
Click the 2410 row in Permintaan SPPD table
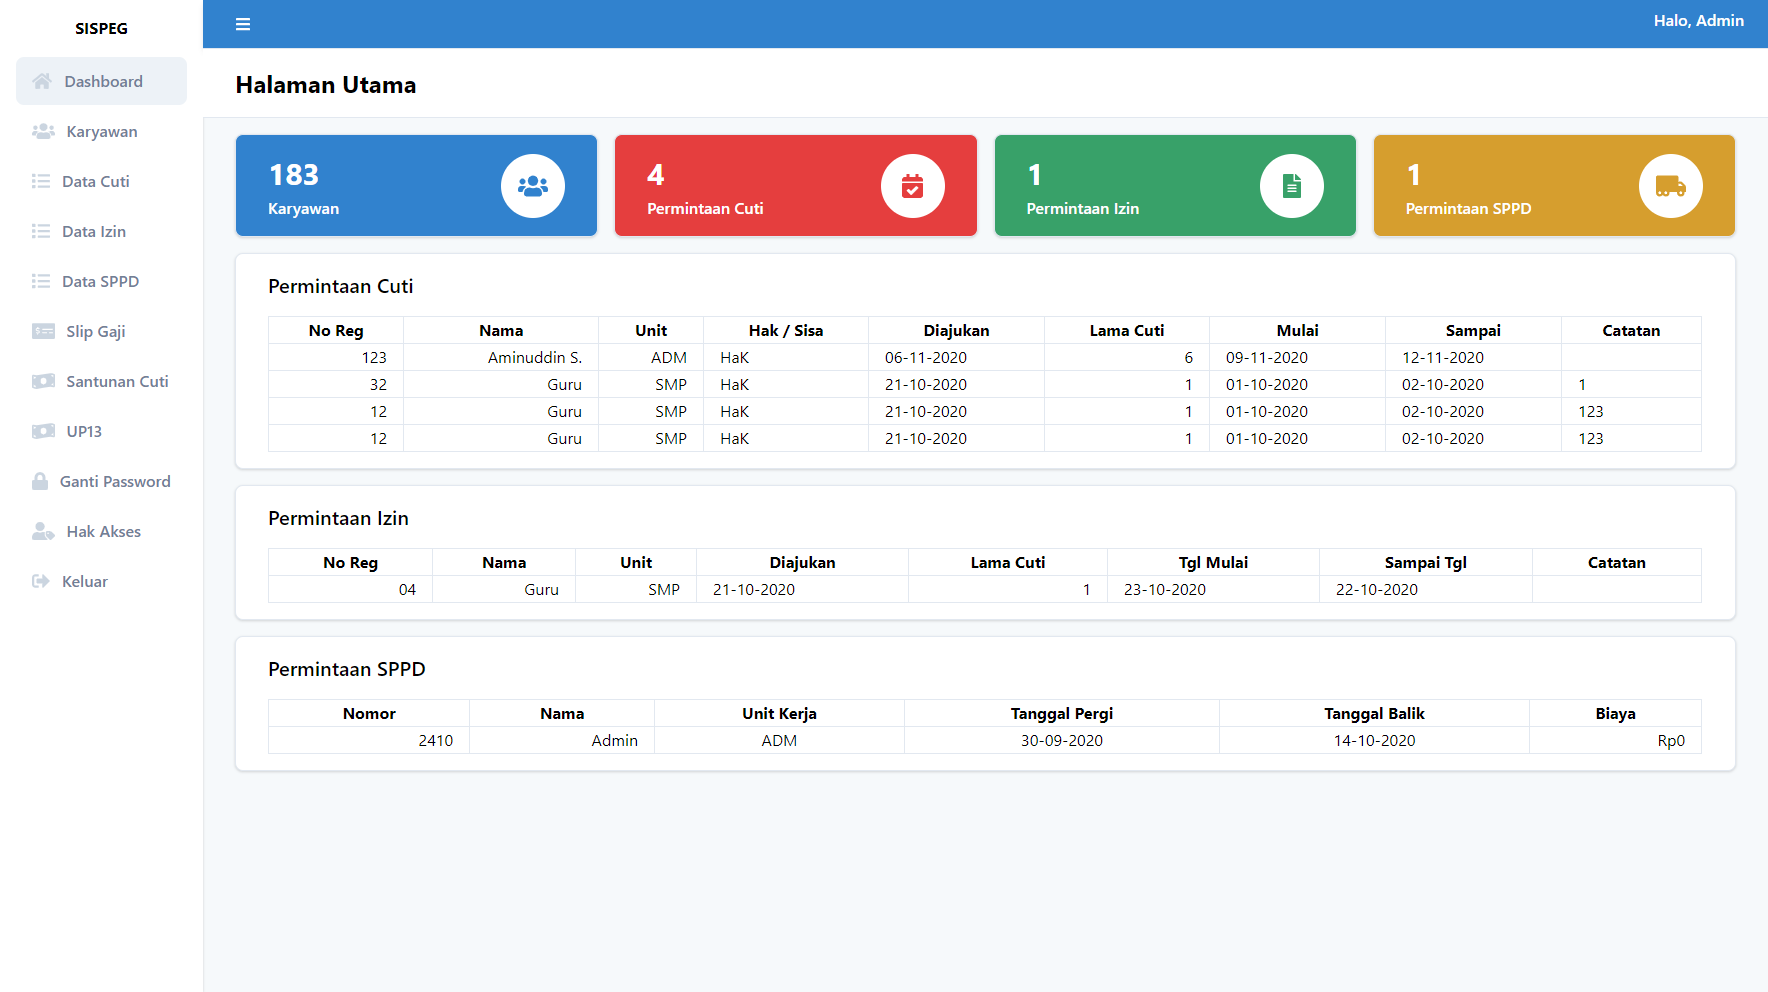[x=984, y=740]
